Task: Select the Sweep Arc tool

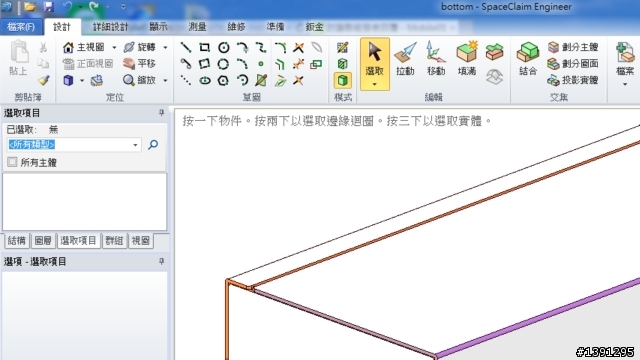Action: (242, 80)
